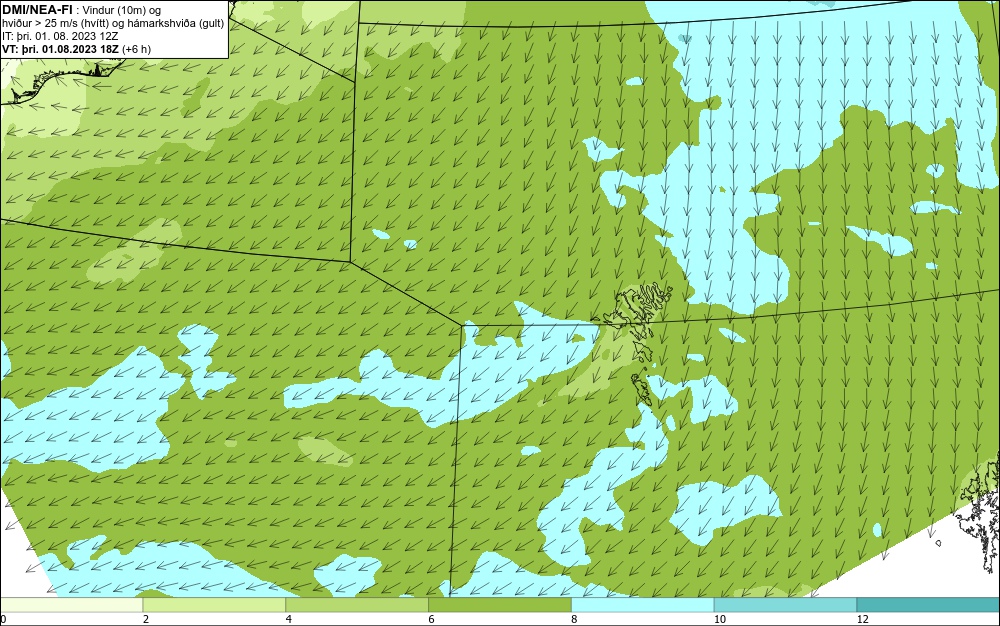Click the legend scale label "8"
1000x626 pixels.
575,619
